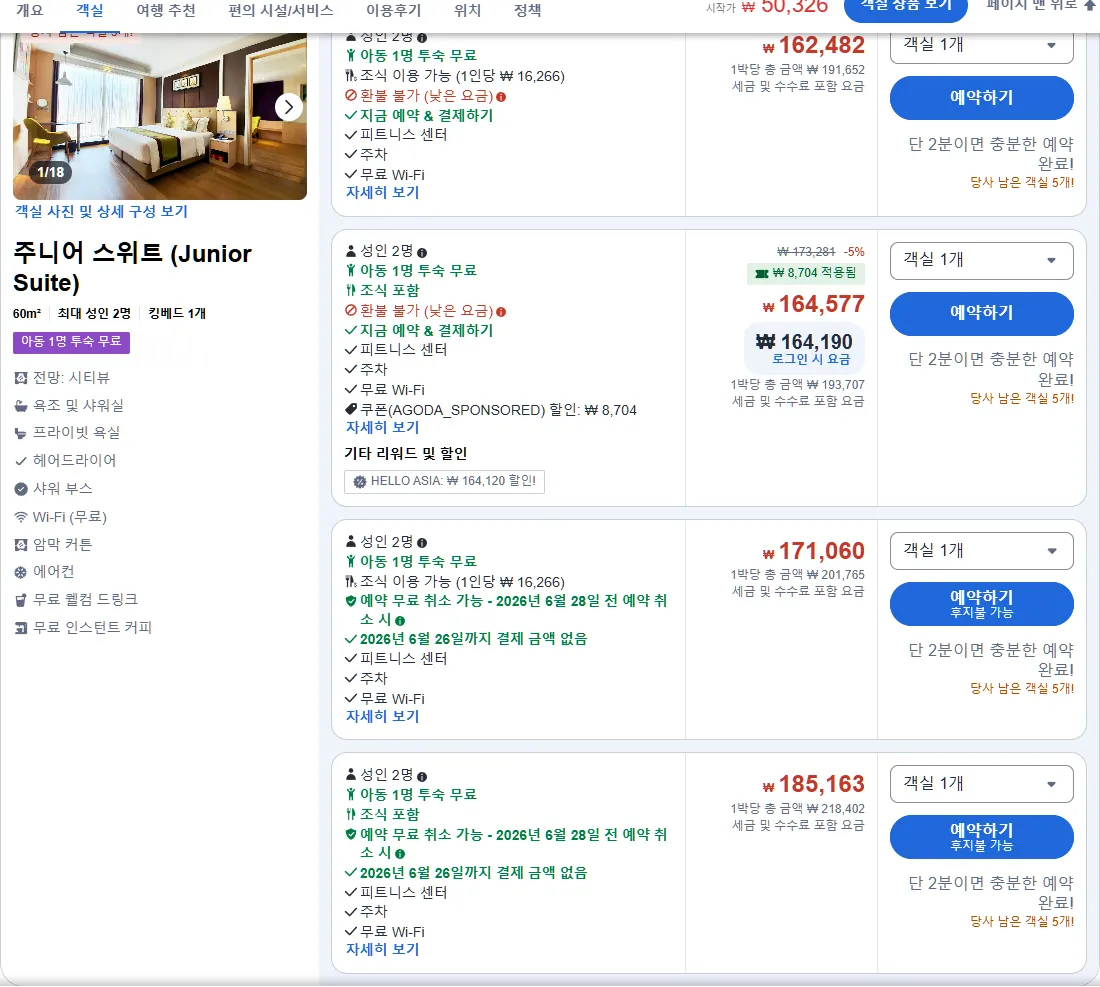Viewport: 1100px width, 987px height.
Task: Click the Junior Suite room photo
Action: (x=160, y=116)
